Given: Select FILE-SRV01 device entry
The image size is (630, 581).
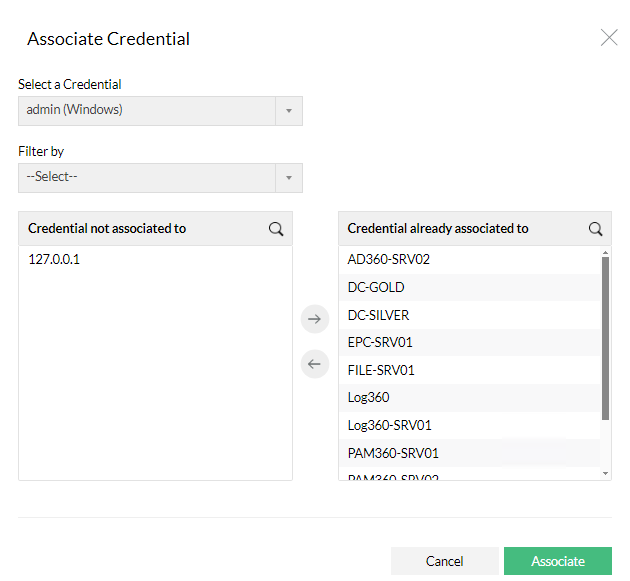Looking at the screenshot, I should pyautogui.click(x=381, y=370).
